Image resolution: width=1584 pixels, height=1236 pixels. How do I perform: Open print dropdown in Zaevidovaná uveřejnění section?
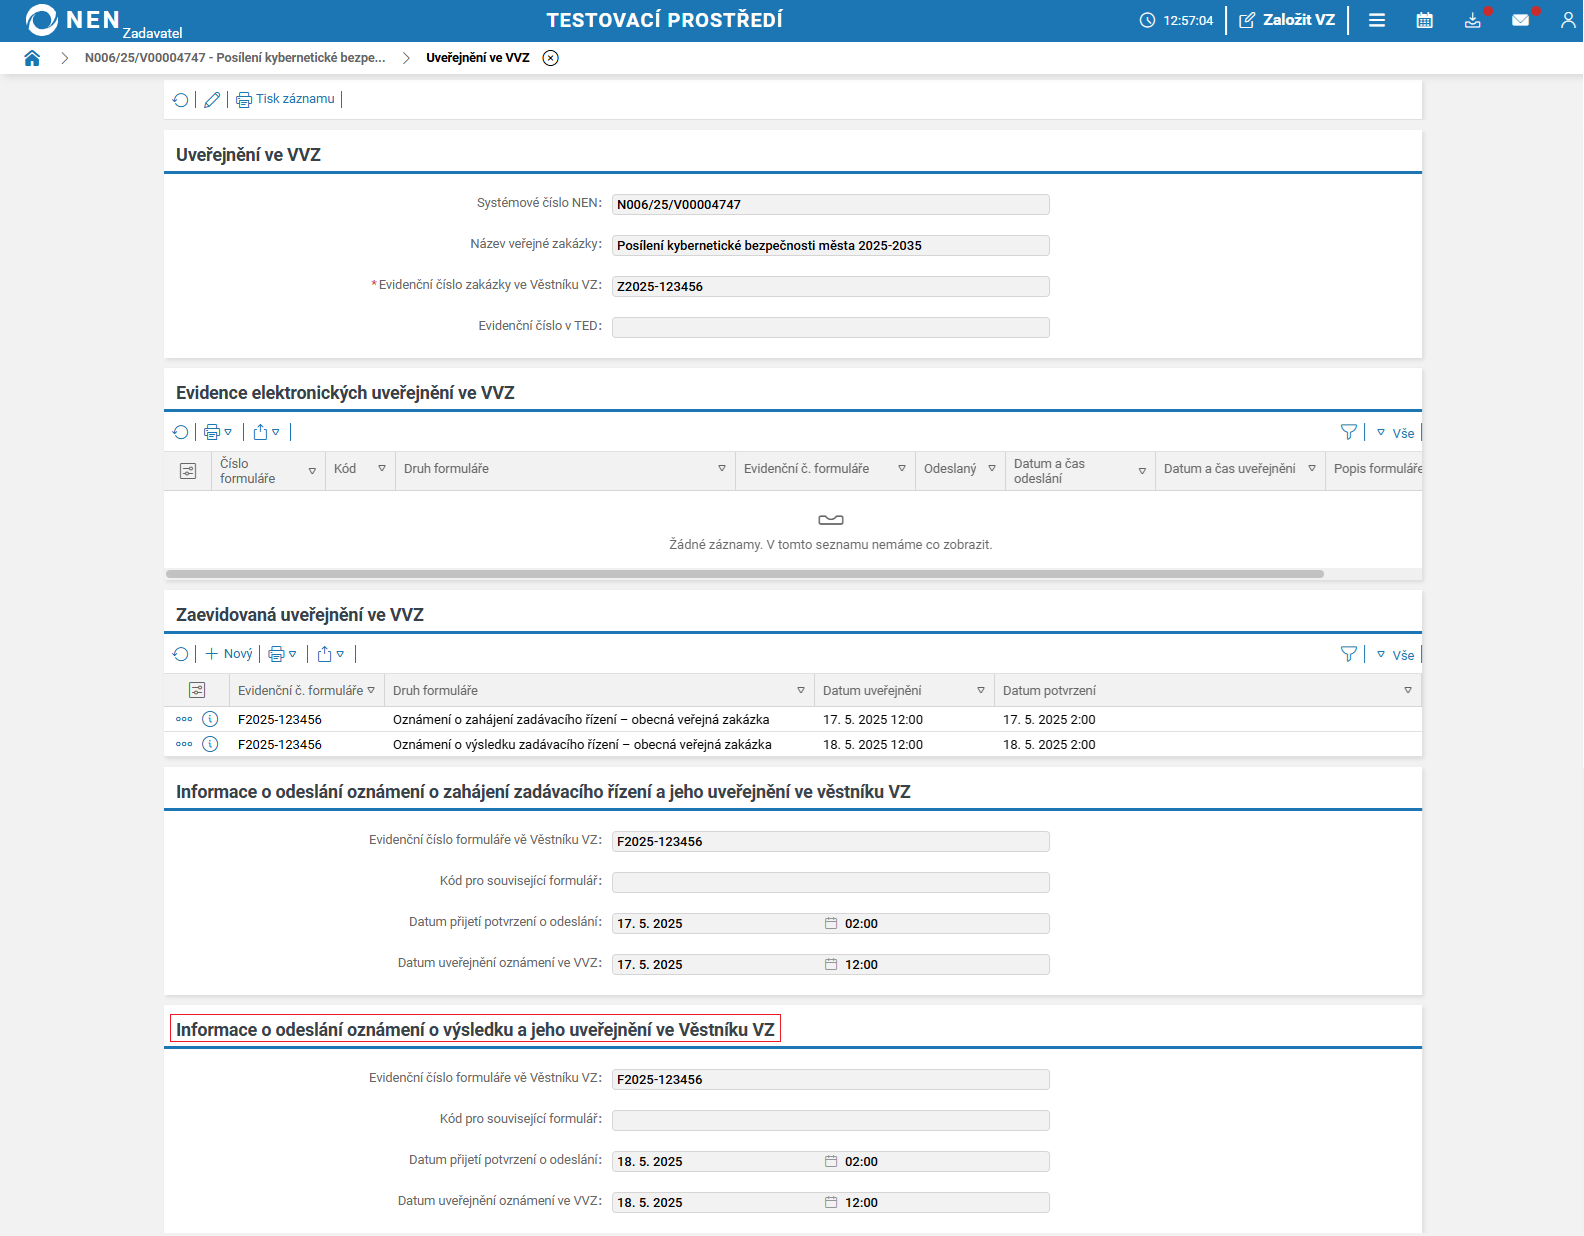click(x=282, y=654)
